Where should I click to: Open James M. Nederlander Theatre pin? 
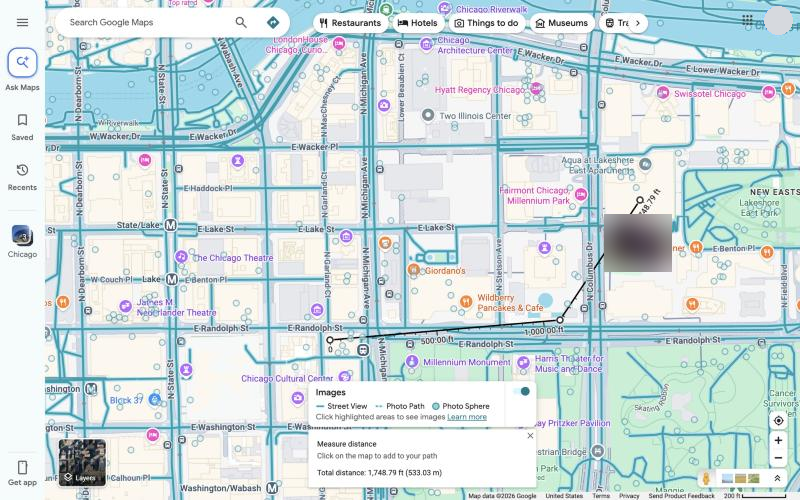coord(126,306)
